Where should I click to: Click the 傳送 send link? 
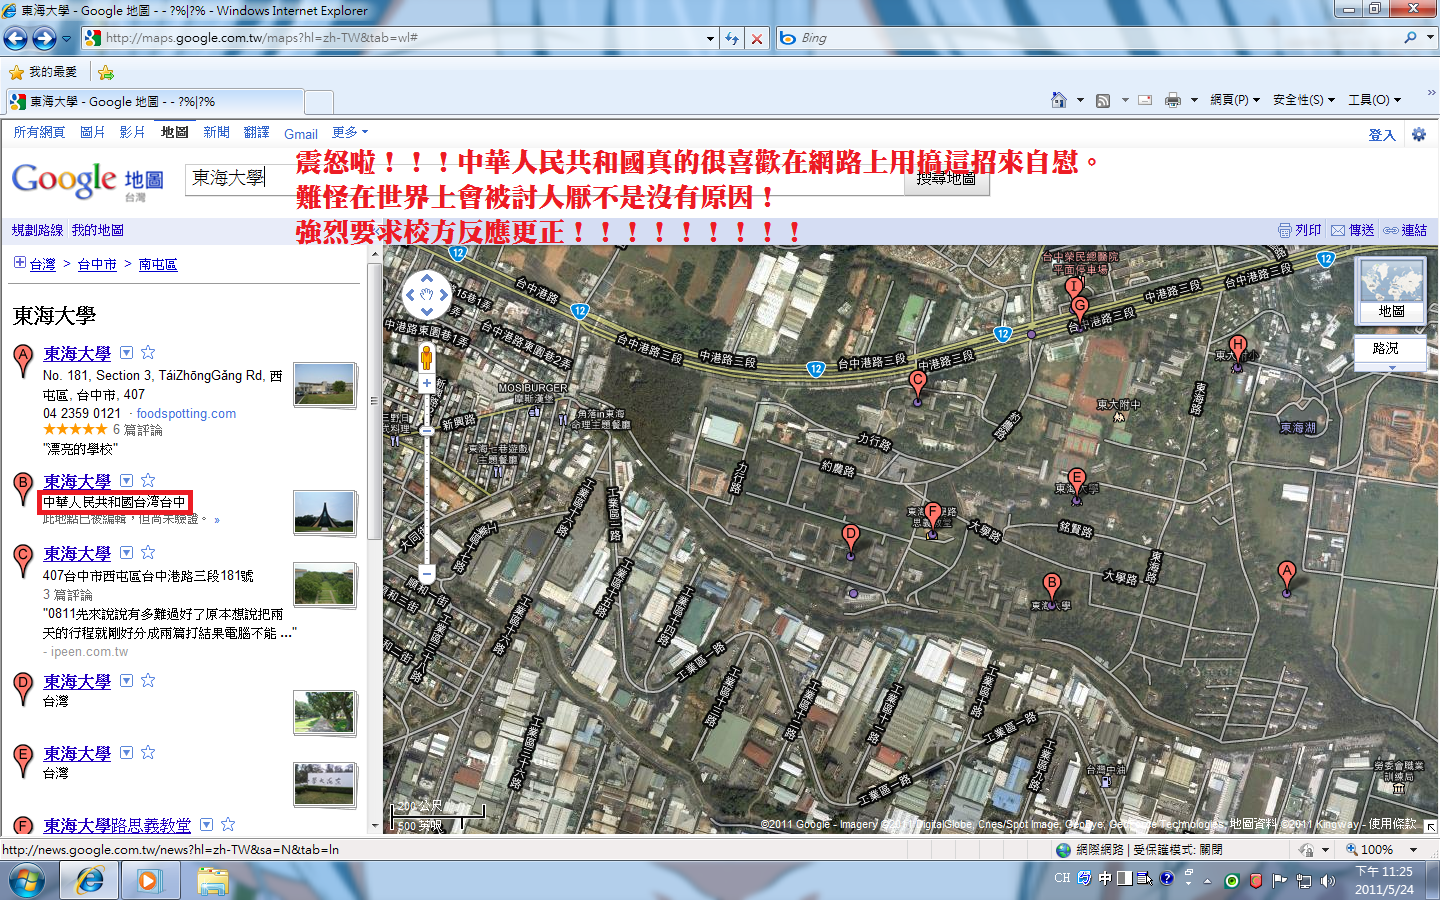click(x=1353, y=230)
